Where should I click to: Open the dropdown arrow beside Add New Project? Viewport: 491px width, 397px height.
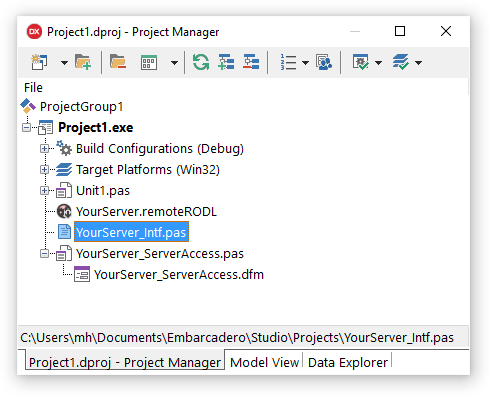[64, 63]
